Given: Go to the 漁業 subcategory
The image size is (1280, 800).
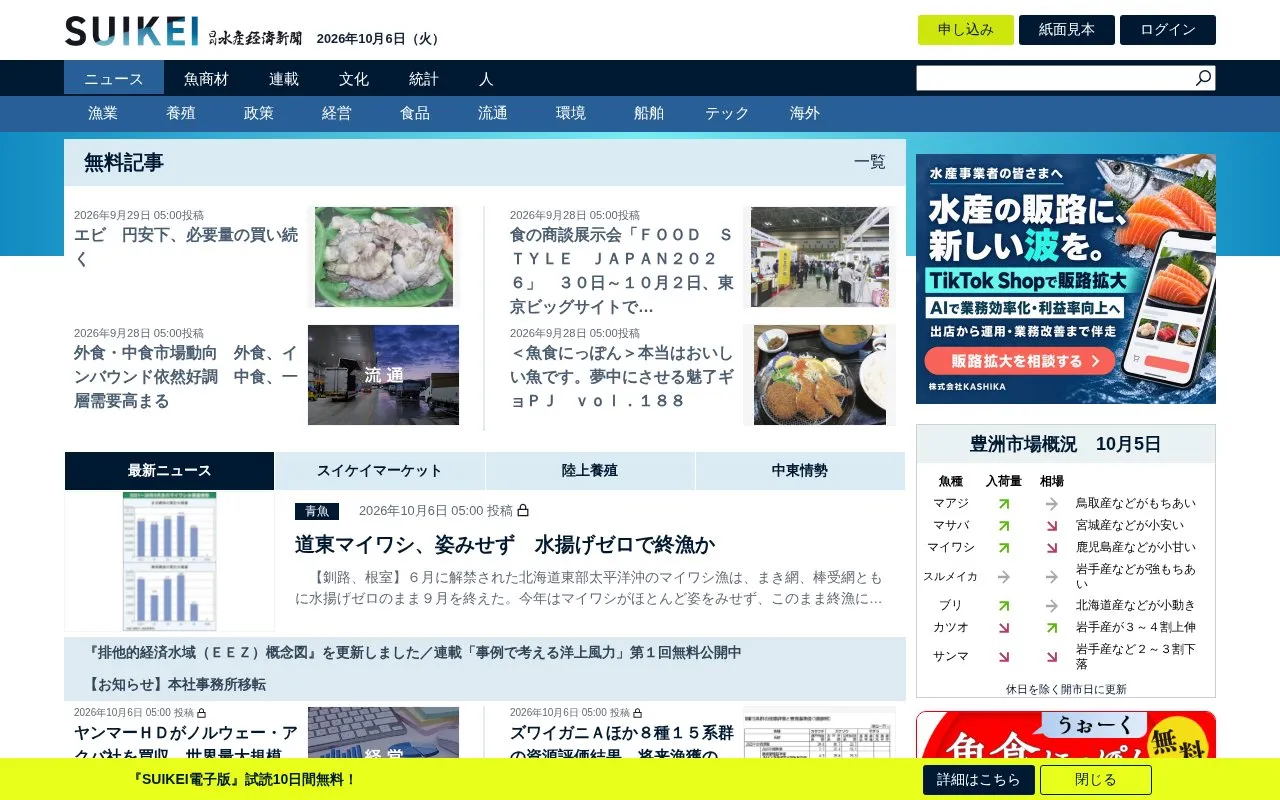Looking at the screenshot, I should [103, 113].
